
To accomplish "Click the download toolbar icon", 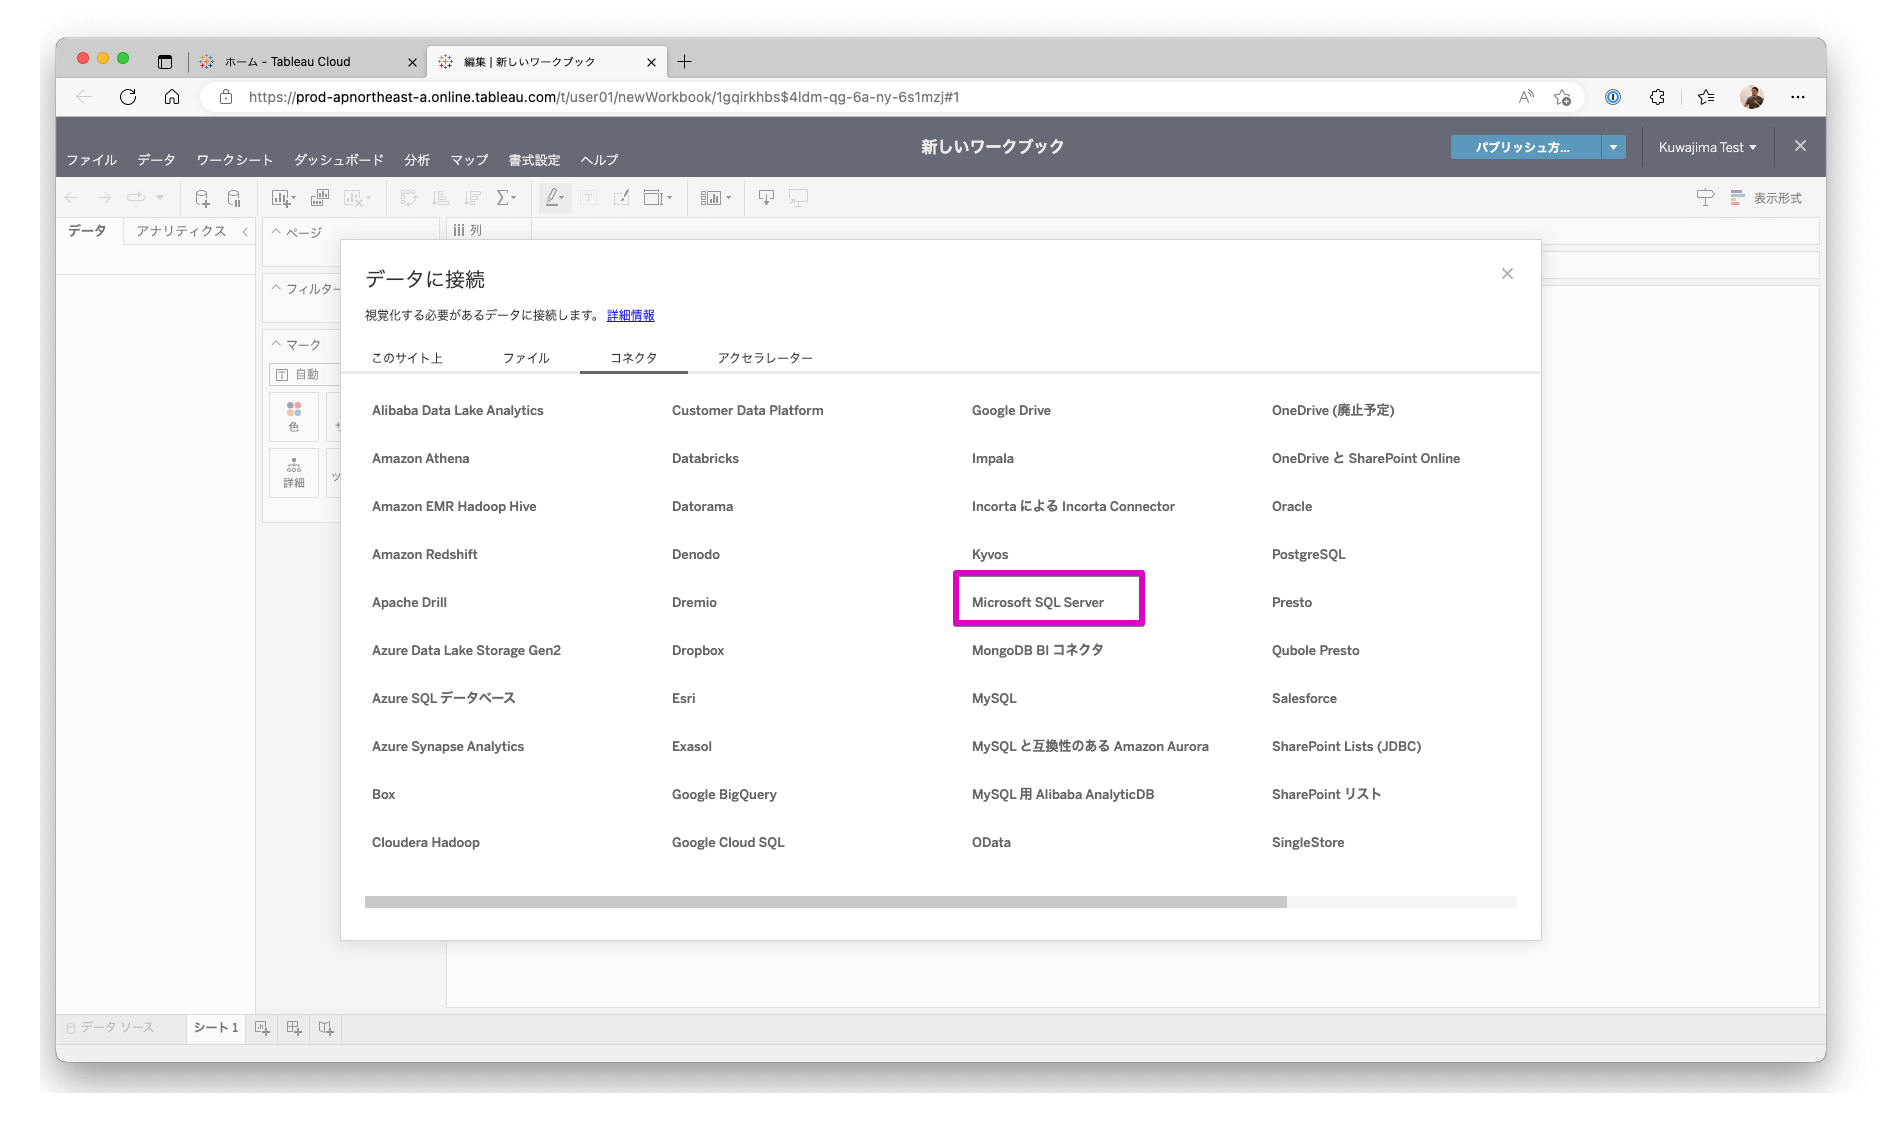I will pos(766,198).
